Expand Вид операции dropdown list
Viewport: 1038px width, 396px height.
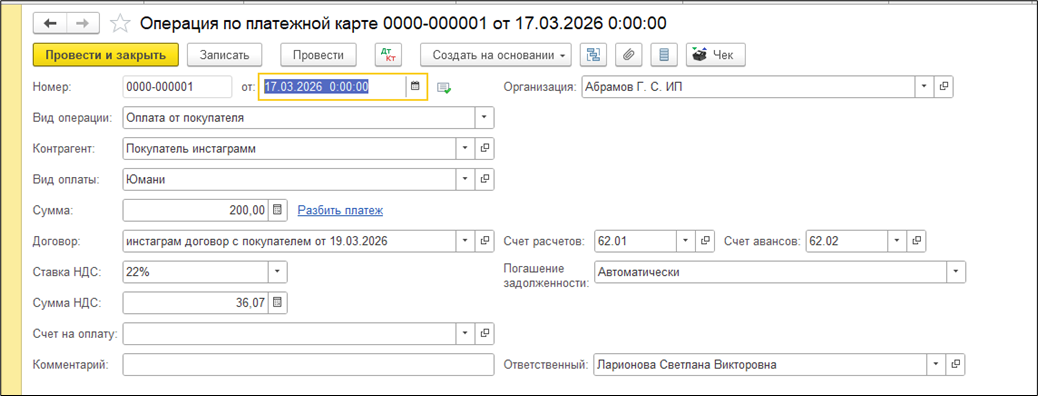(485, 118)
